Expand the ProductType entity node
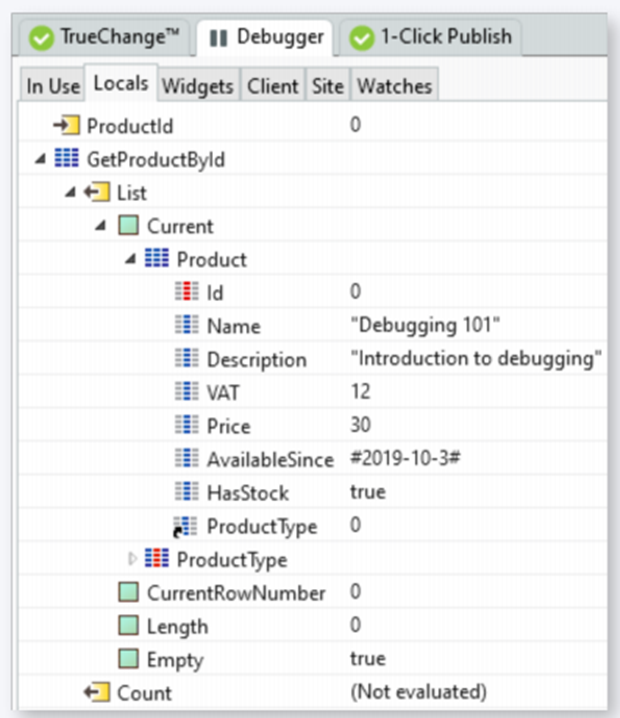 132,559
